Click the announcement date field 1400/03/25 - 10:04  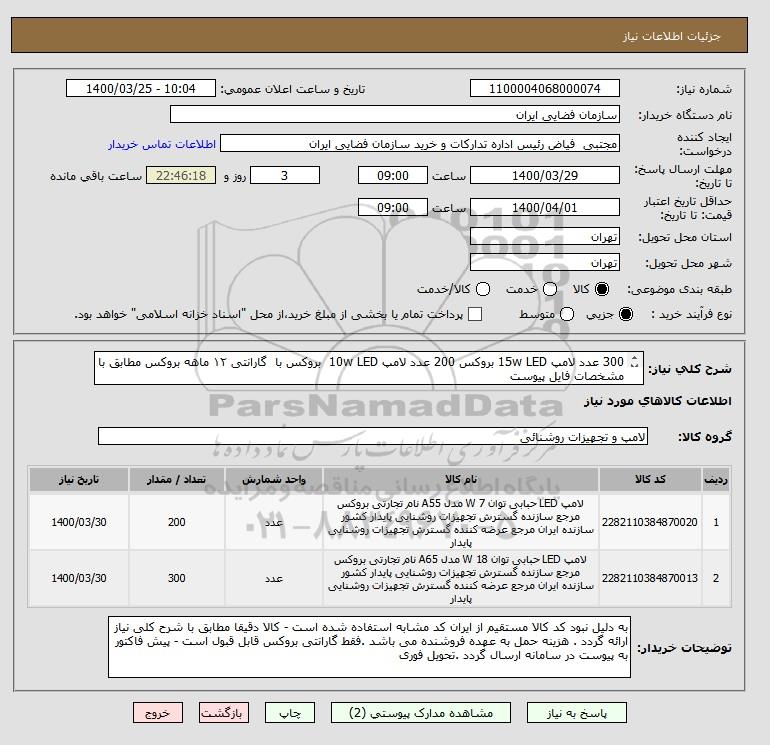click(x=140, y=89)
